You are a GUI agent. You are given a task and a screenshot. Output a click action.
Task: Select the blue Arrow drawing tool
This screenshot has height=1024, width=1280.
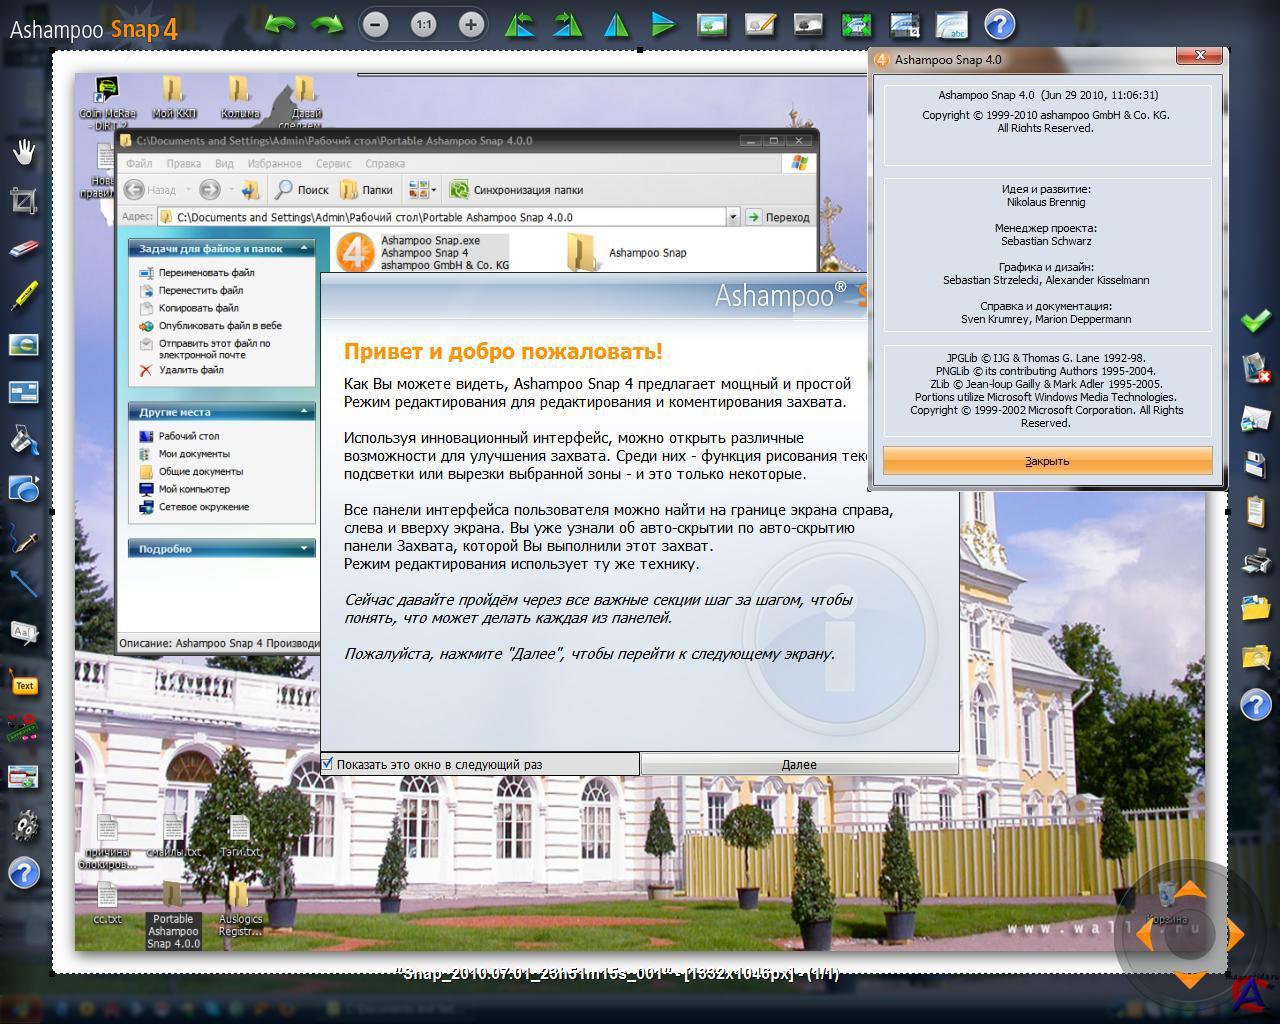24,584
